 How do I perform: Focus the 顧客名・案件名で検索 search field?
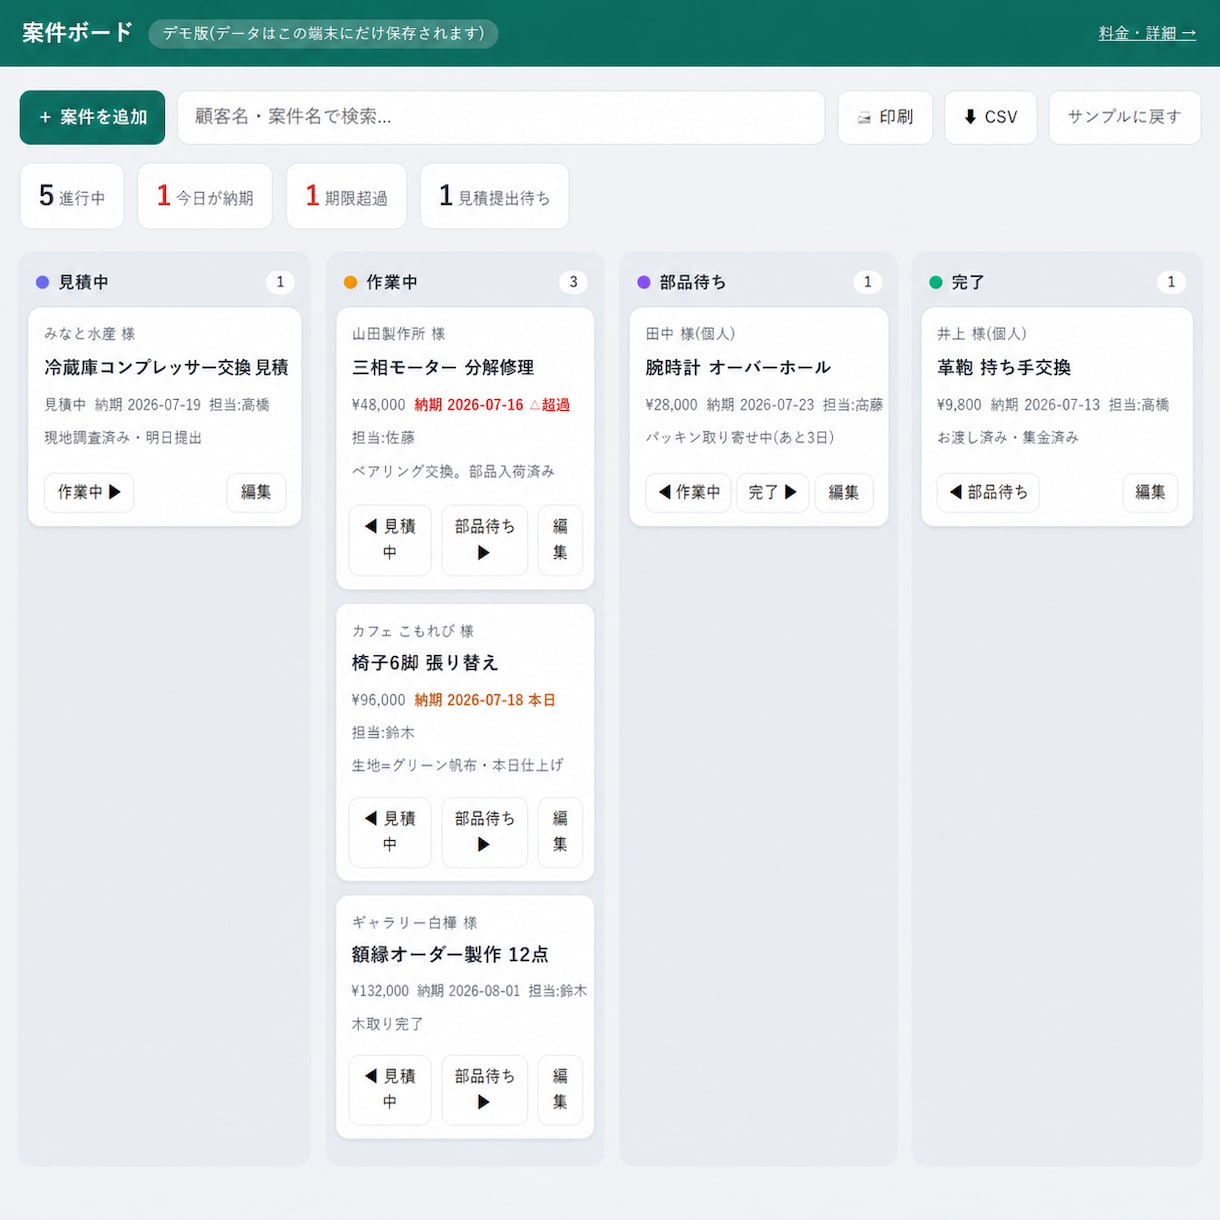click(501, 117)
